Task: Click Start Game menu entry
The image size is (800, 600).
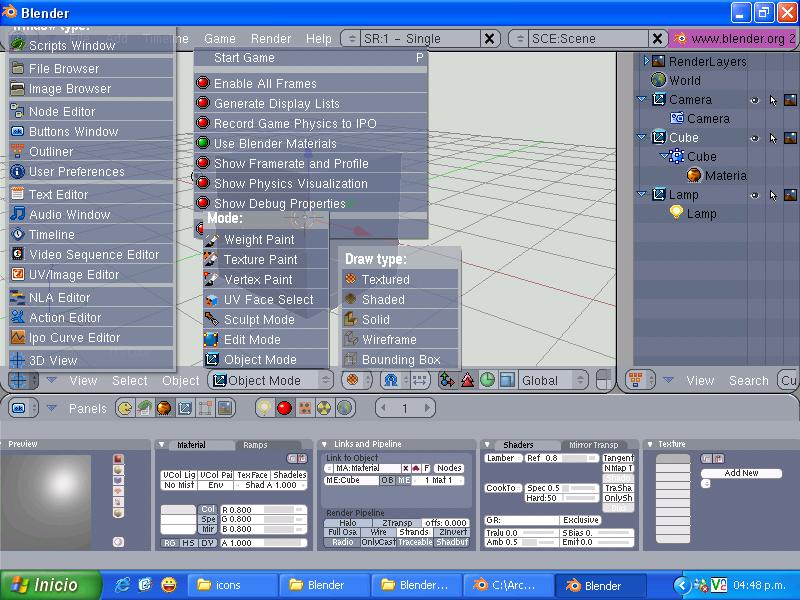Action: coord(311,58)
